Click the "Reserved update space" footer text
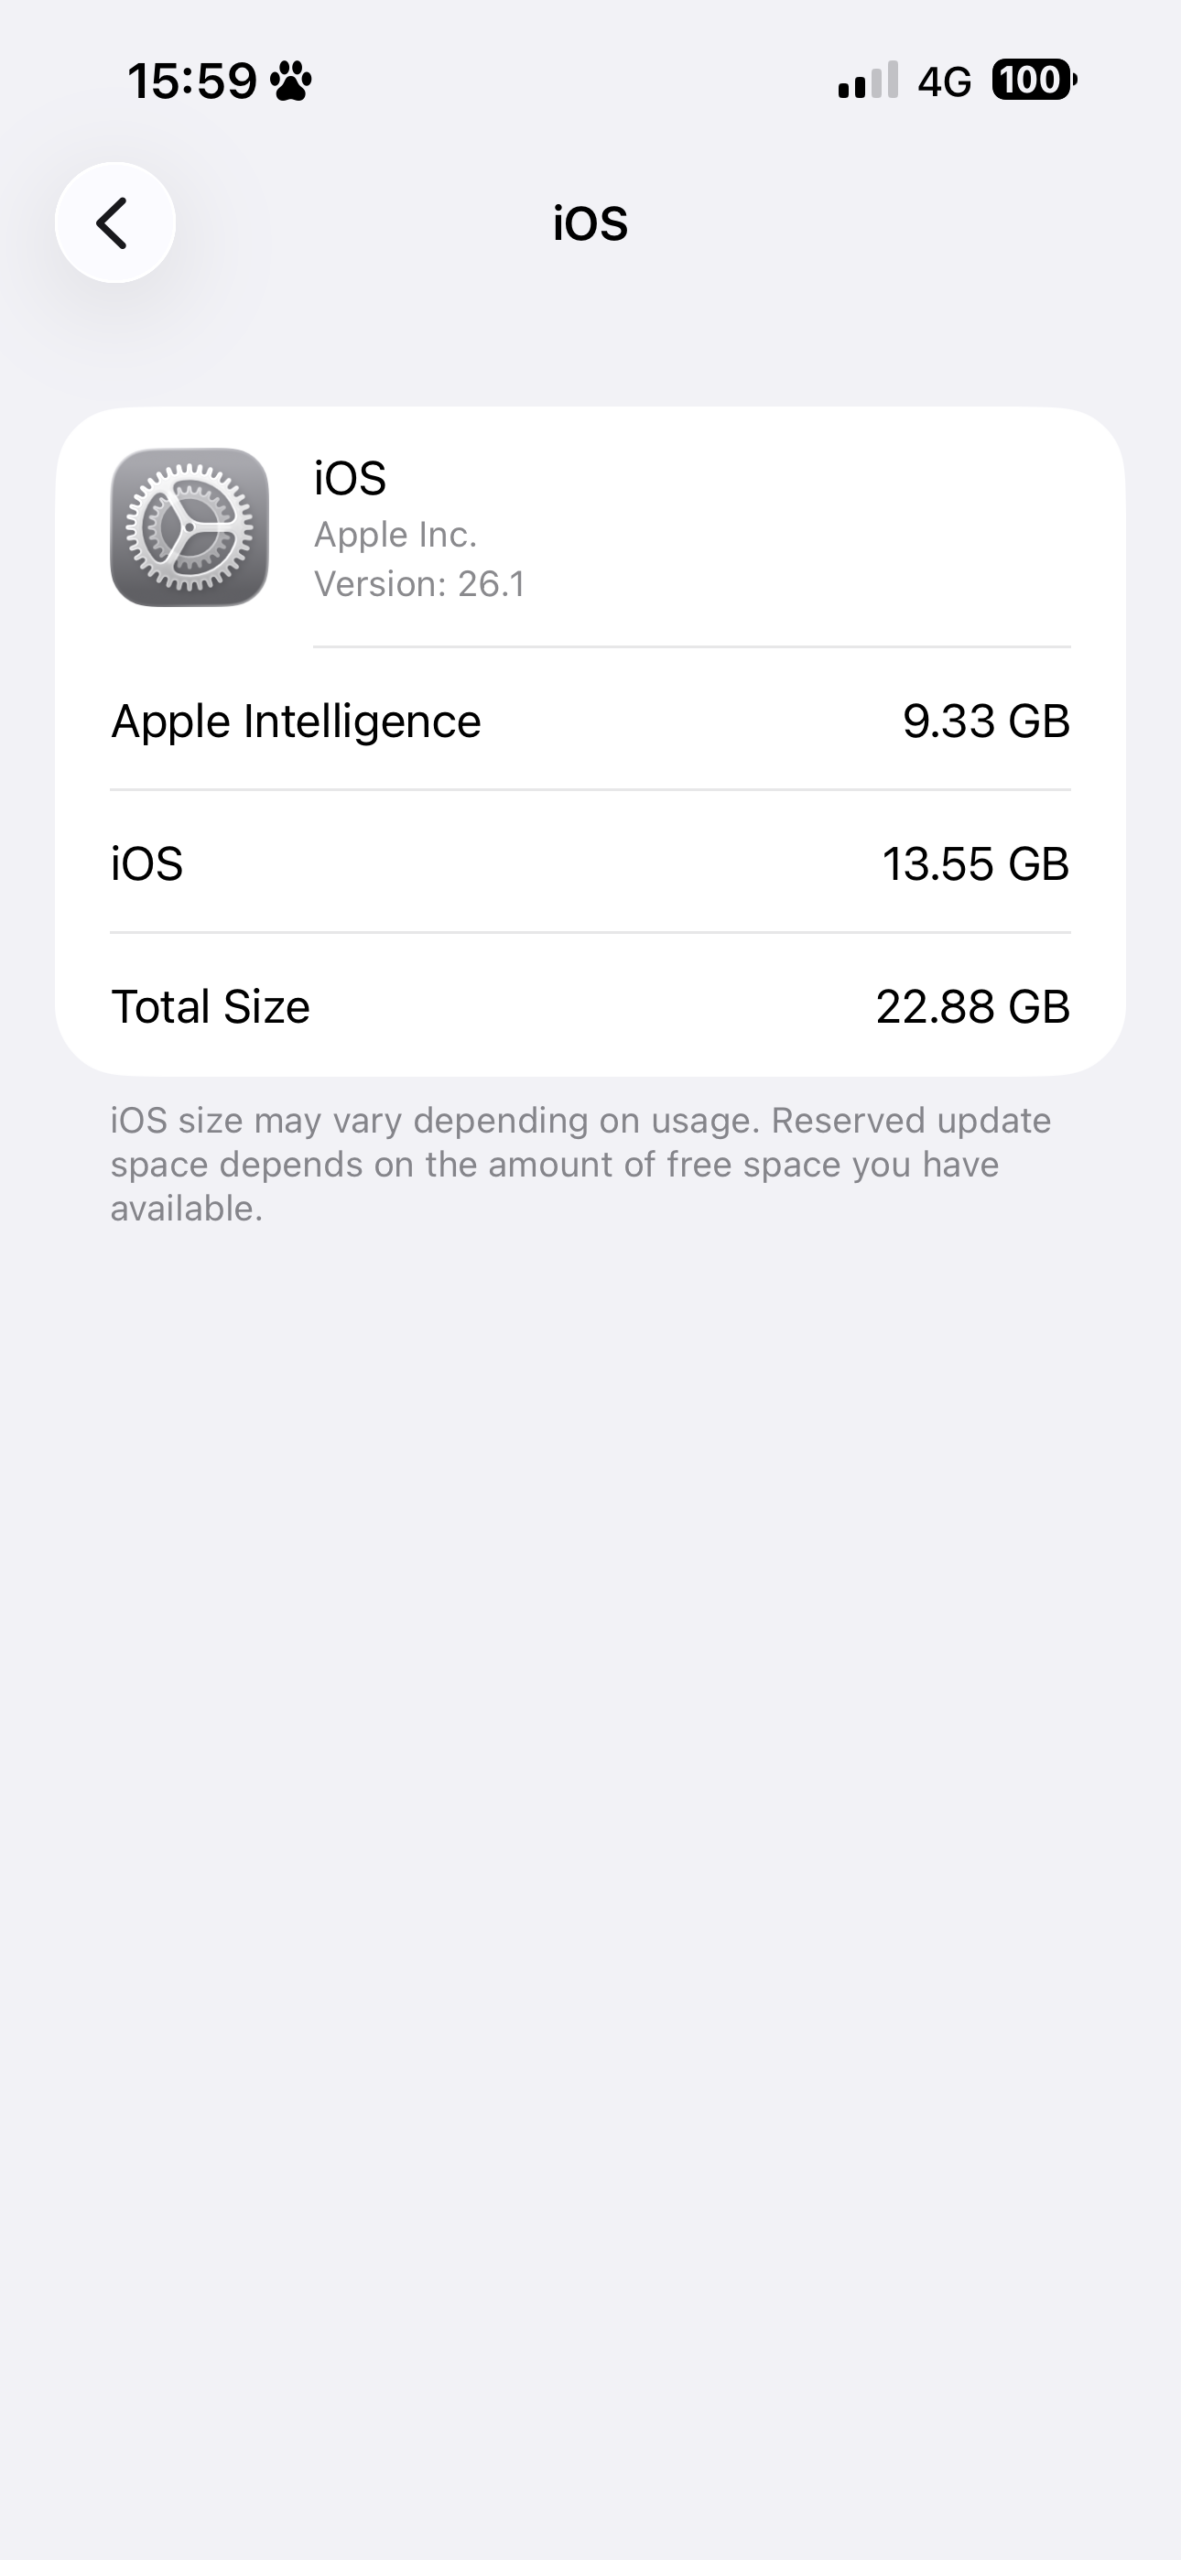Viewport: 1181px width, 2560px height. [x=910, y=1121]
